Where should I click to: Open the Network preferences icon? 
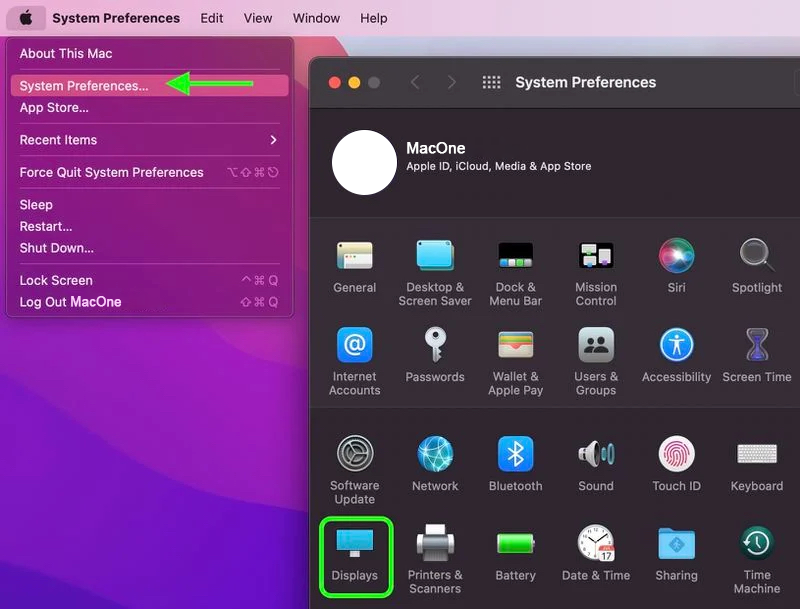click(435, 464)
